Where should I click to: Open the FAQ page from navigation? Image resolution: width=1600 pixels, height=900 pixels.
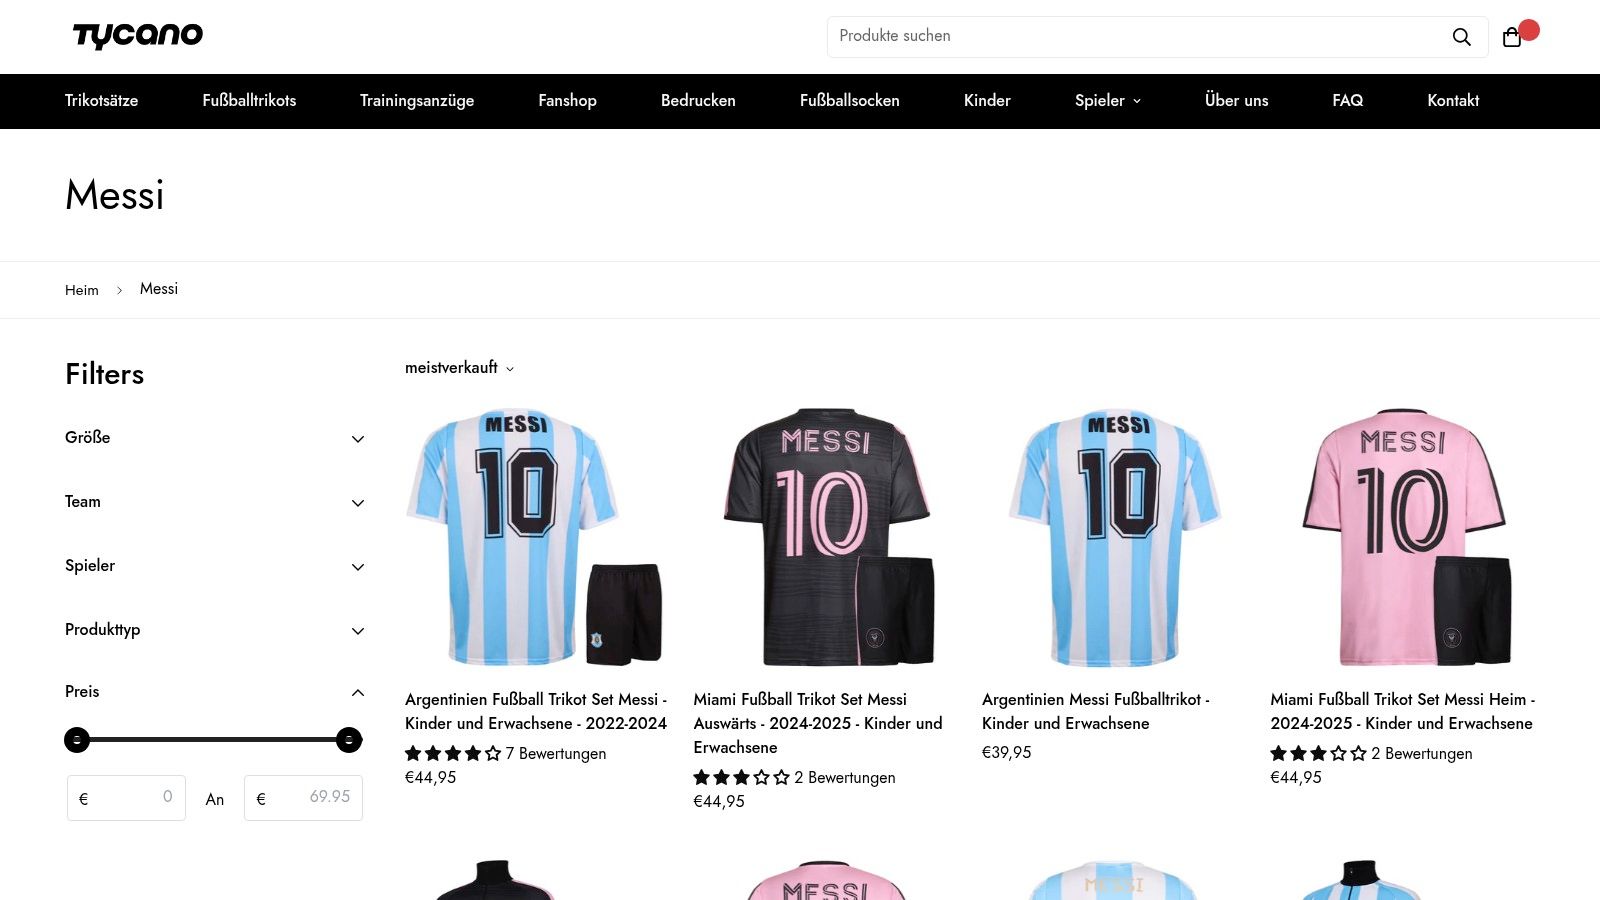click(x=1347, y=101)
